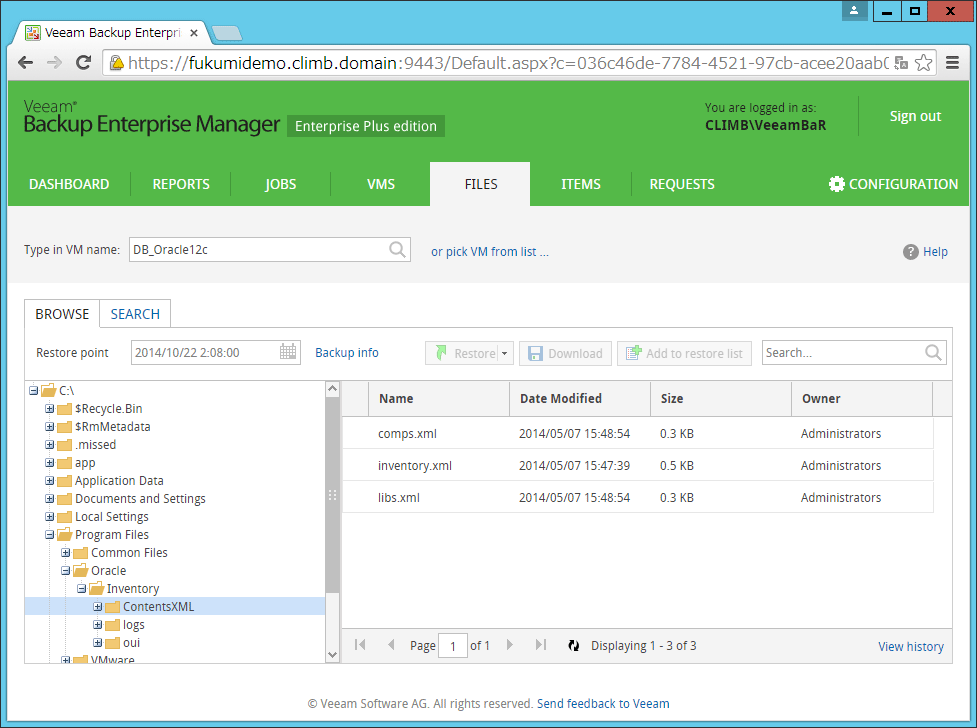The width and height of the screenshot is (977, 728).
Task: Go to the next results page
Action: pyautogui.click(x=510, y=645)
